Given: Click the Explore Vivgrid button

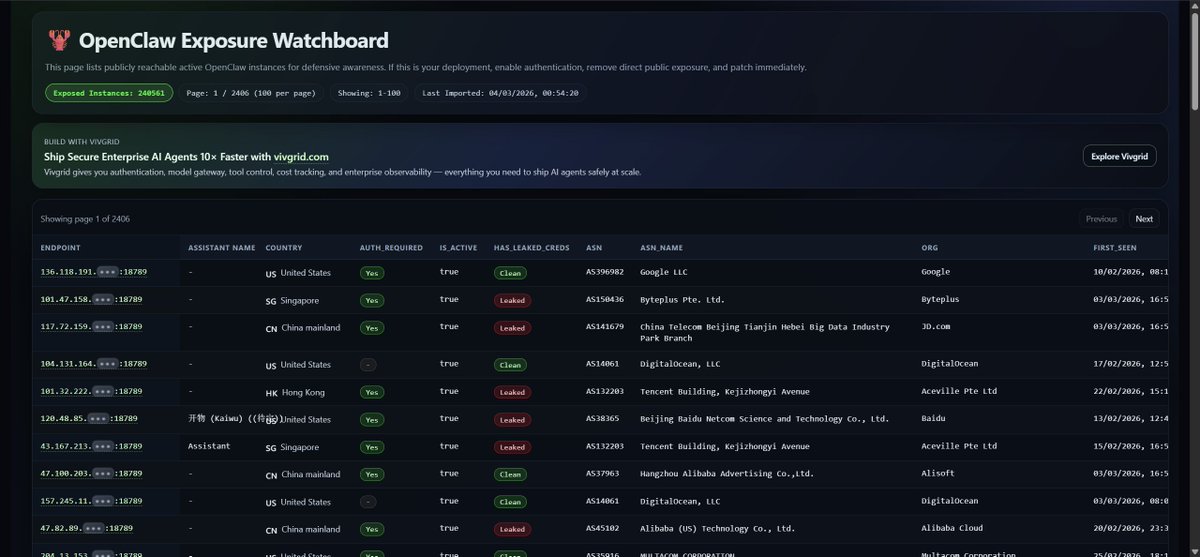Looking at the screenshot, I should (x=1120, y=156).
